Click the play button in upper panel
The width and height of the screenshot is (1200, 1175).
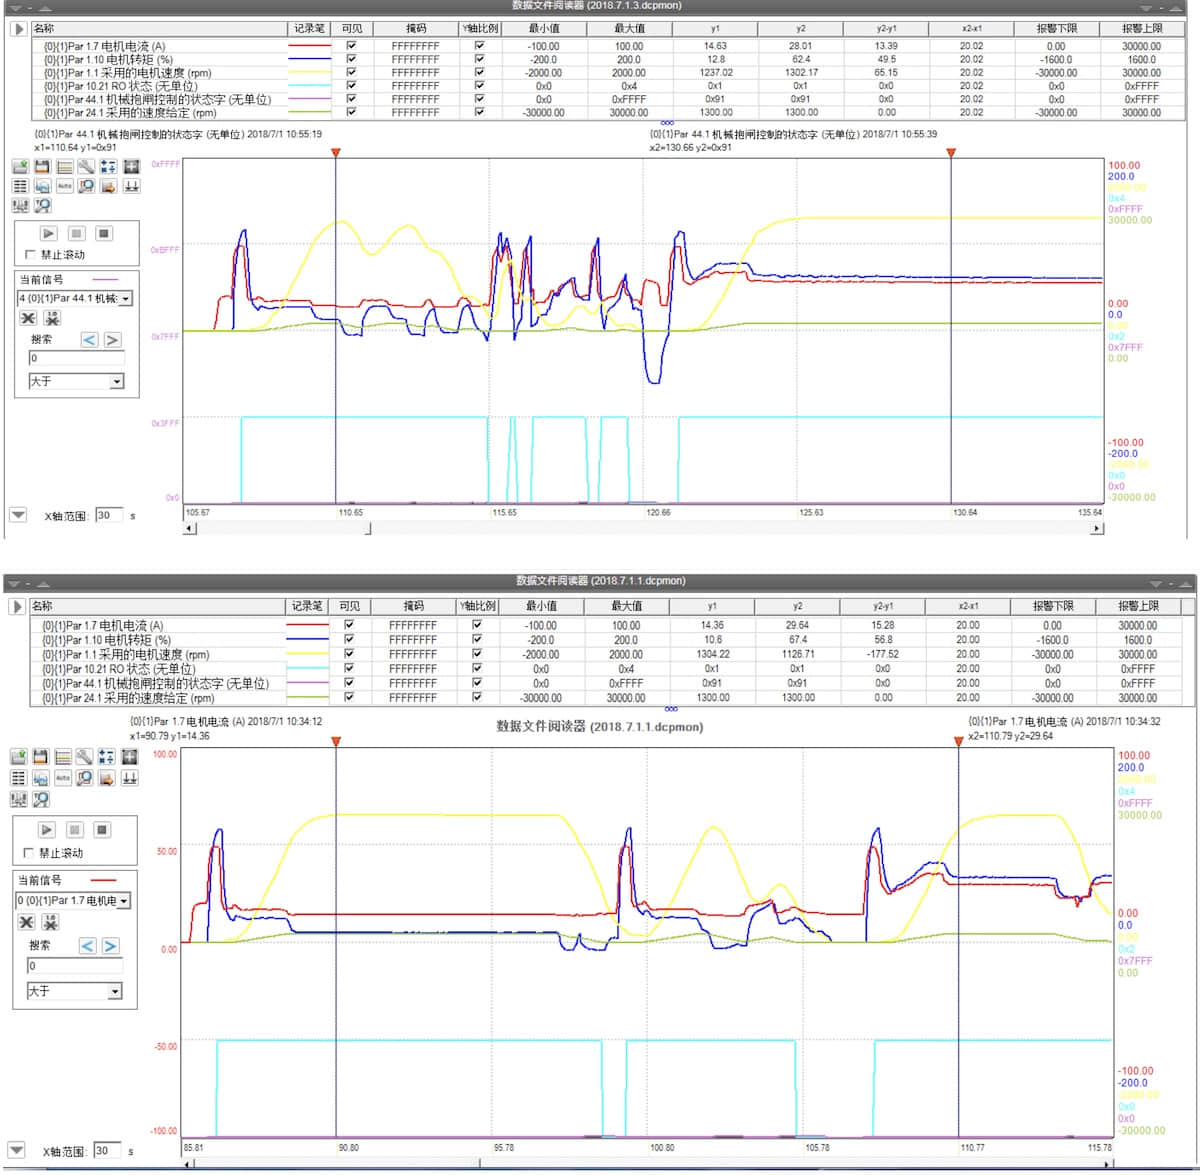pyautogui.click(x=48, y=233)
